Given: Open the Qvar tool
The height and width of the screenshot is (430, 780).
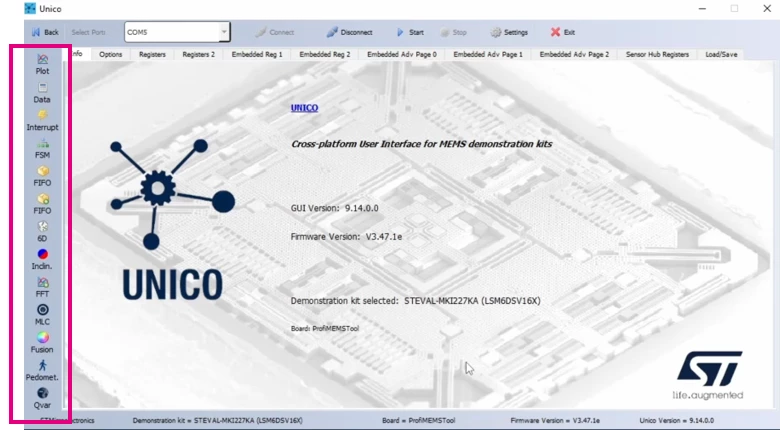Looking at the screenshot, I should tap(42, 399).
